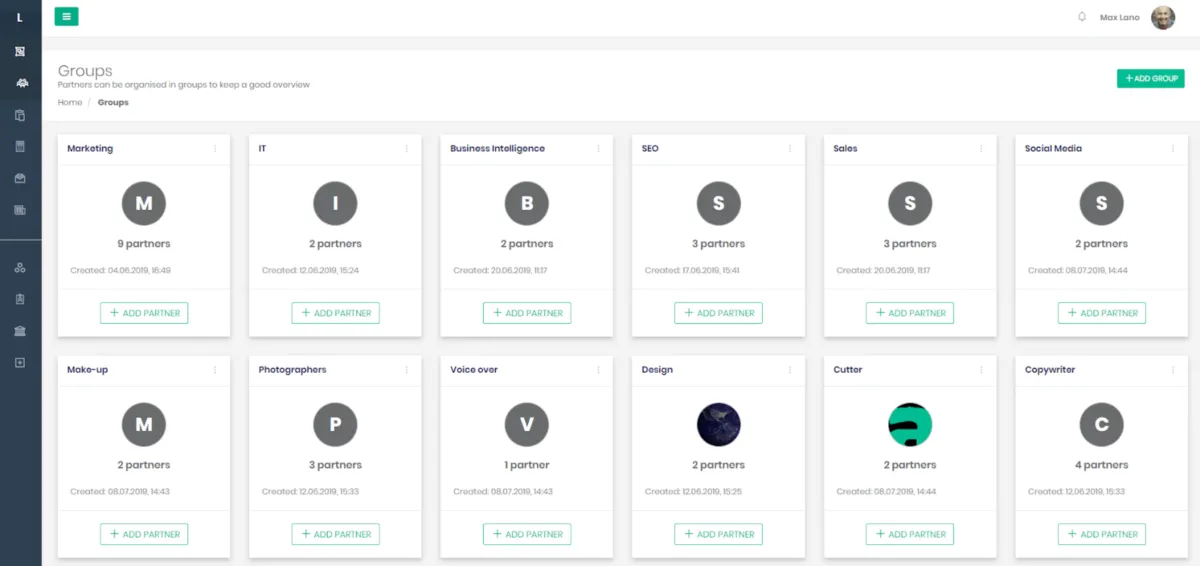Open the three-circles icon in the sidebar
This screenshot has width=1200, height=566.
20,268
